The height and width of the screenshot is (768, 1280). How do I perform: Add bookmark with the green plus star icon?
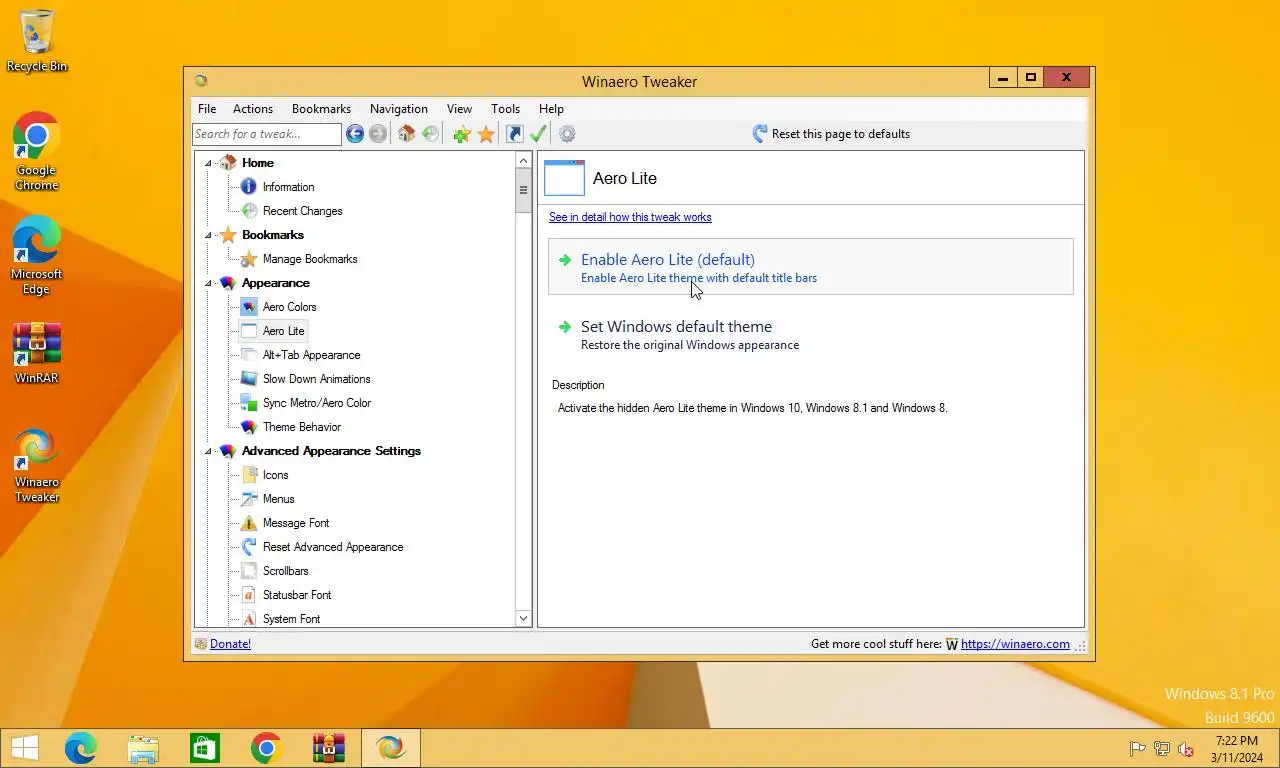pos(462,134)
